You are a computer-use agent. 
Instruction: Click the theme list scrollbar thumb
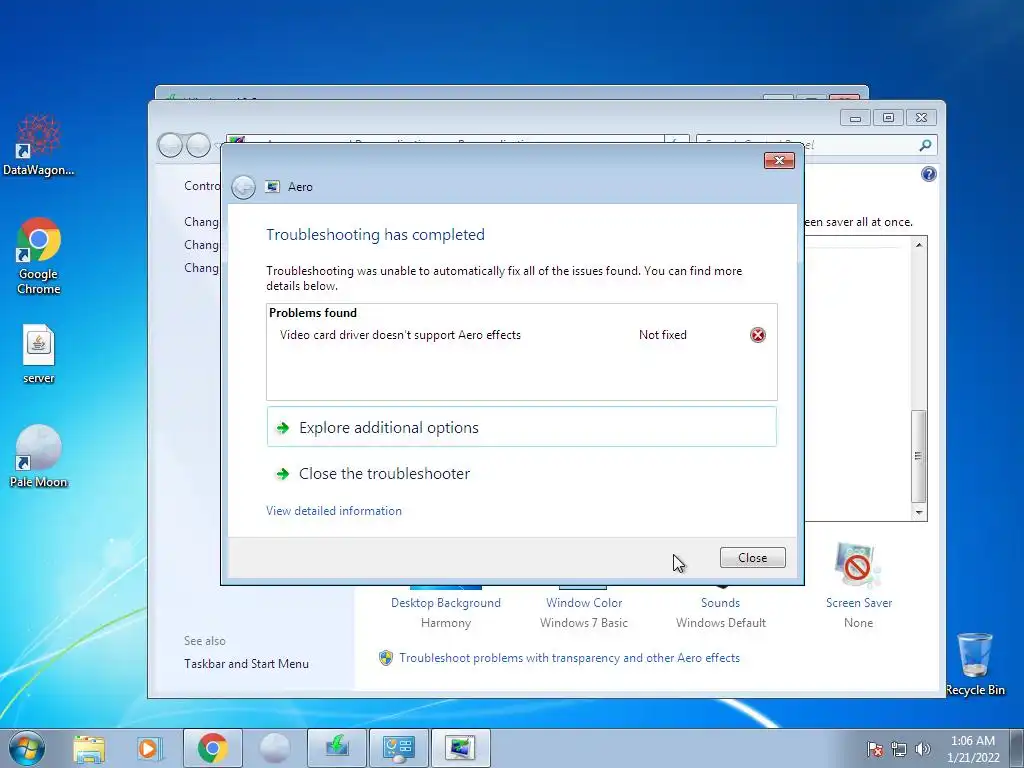(919, 456)
